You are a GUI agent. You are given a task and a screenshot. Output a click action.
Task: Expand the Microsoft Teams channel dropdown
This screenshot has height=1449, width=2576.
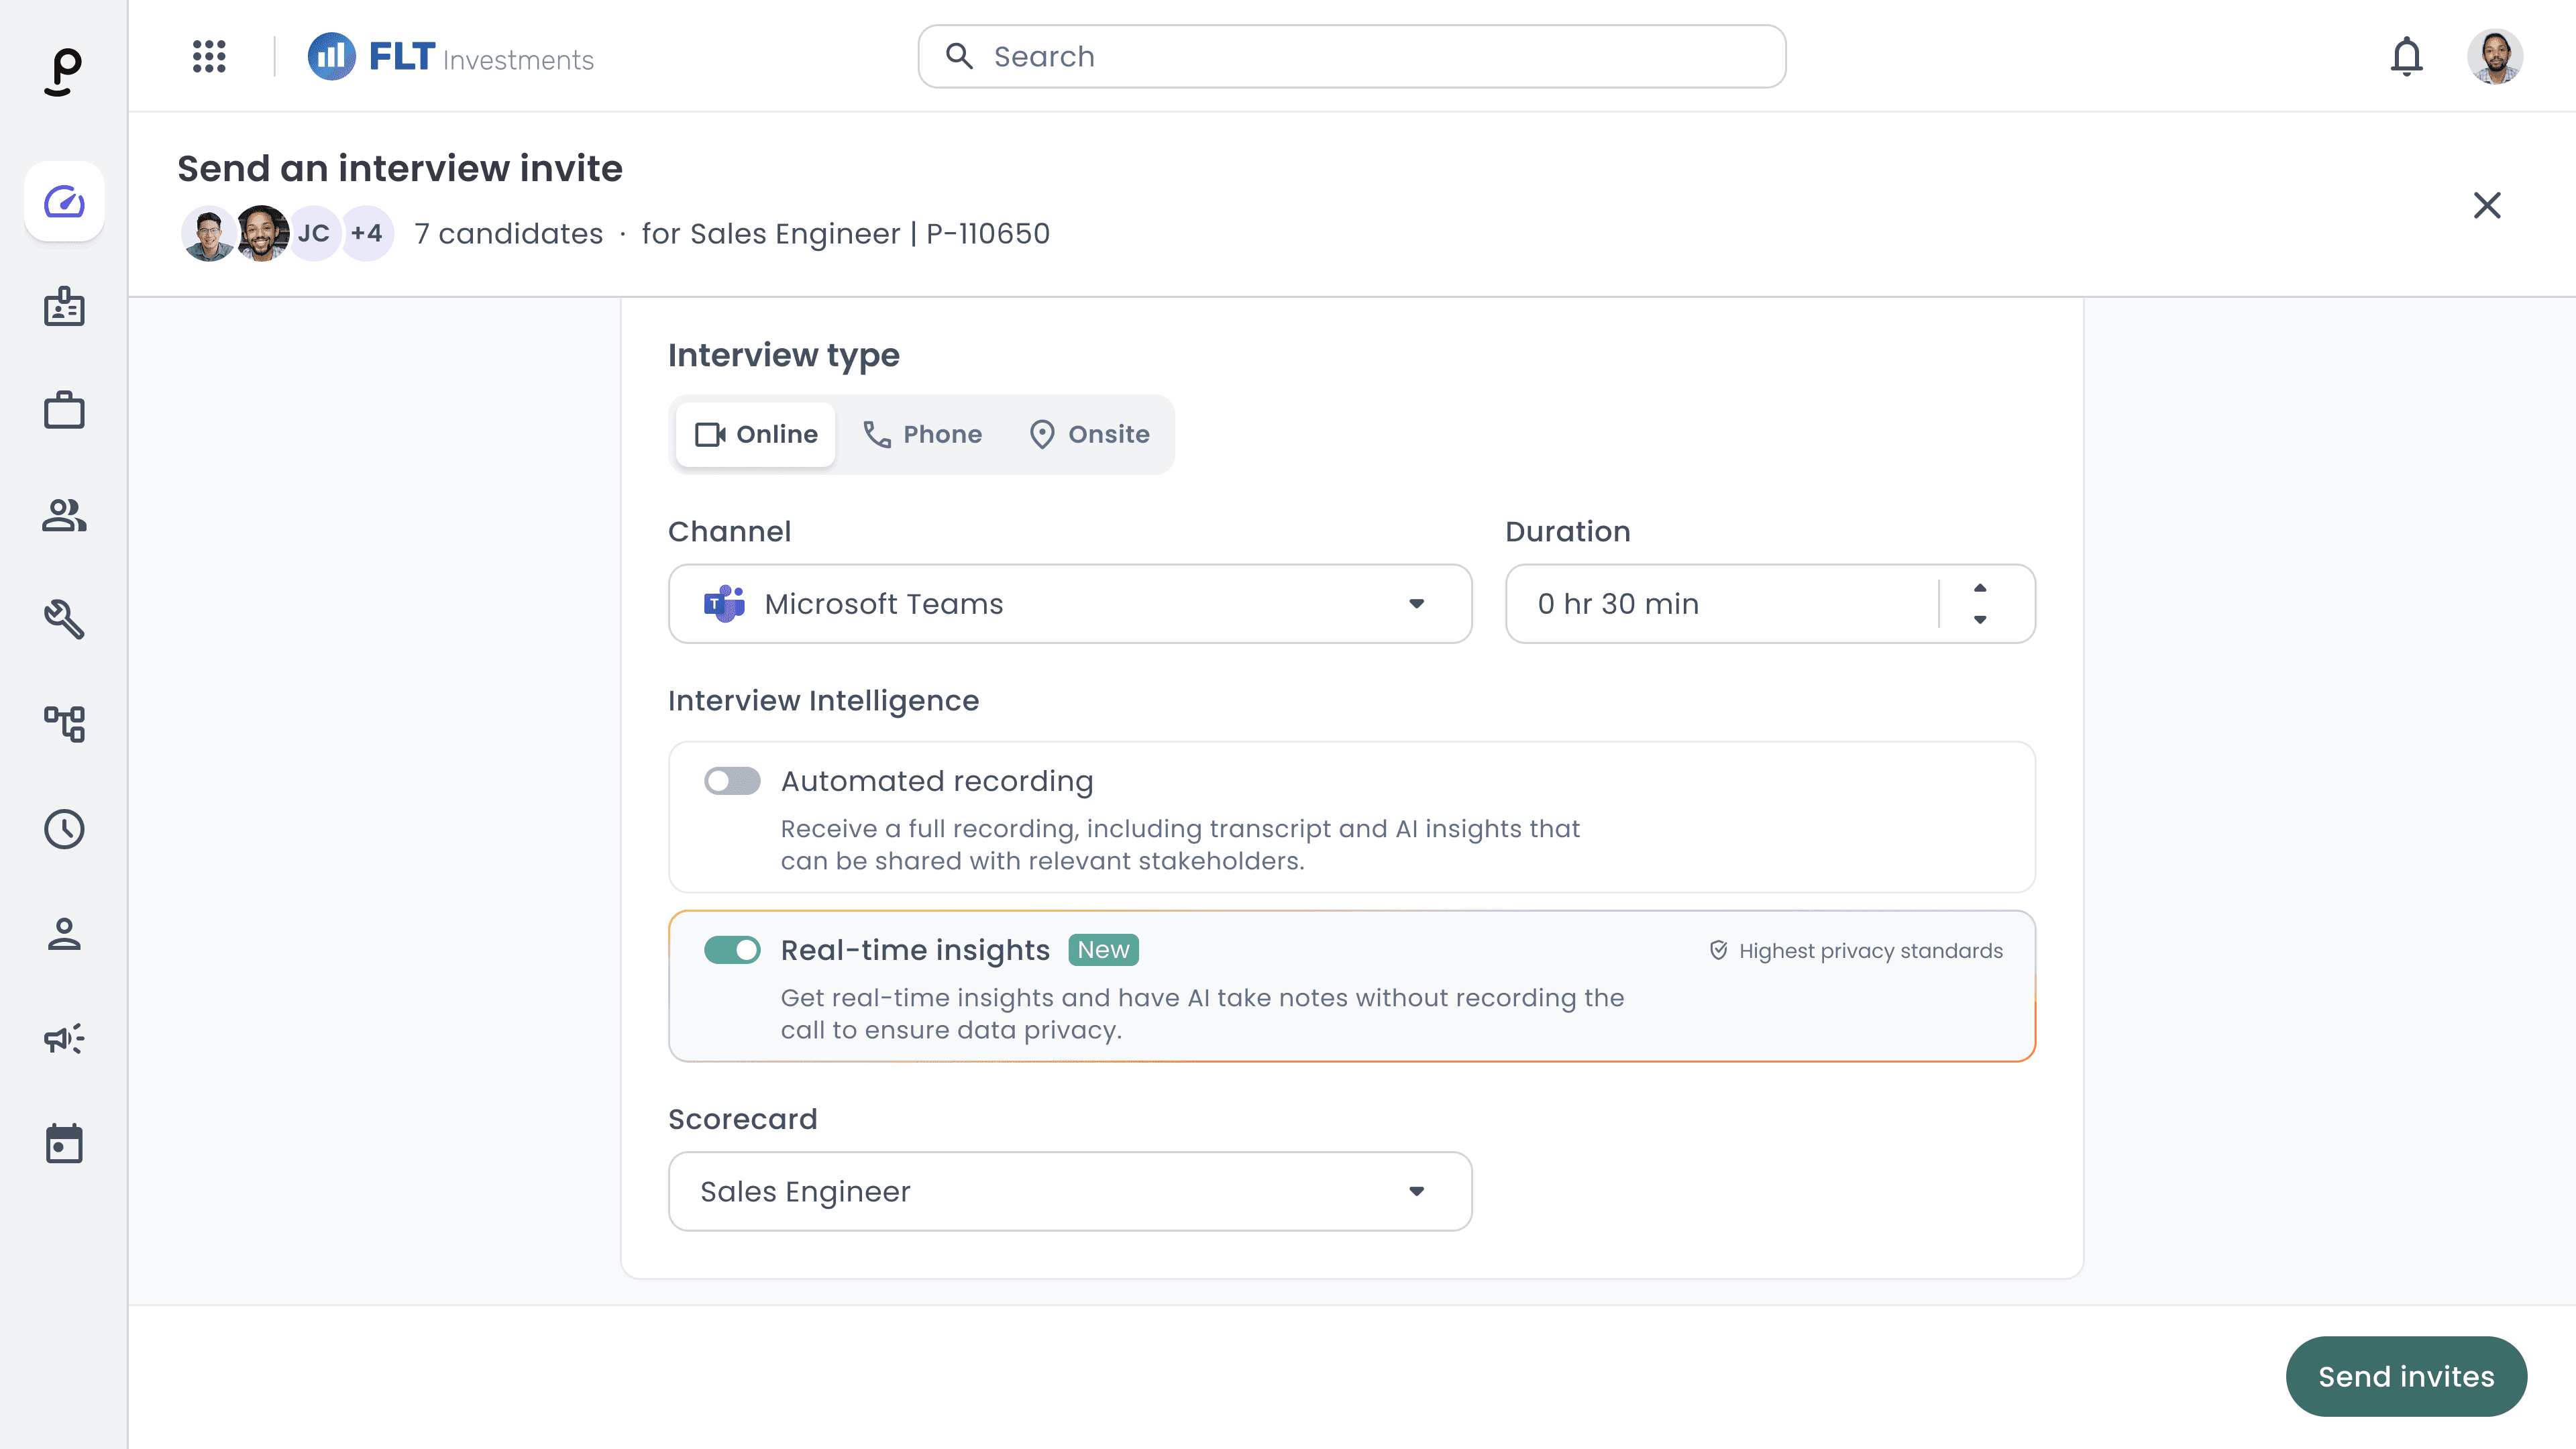pyautogui.click(x=1070, y=604)
